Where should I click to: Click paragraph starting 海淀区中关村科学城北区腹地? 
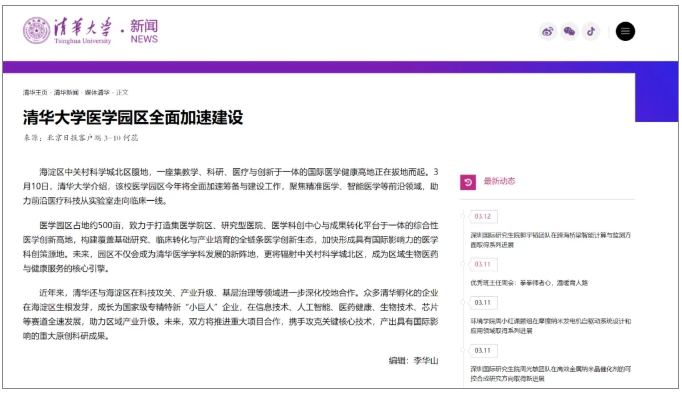click(231, 187)
